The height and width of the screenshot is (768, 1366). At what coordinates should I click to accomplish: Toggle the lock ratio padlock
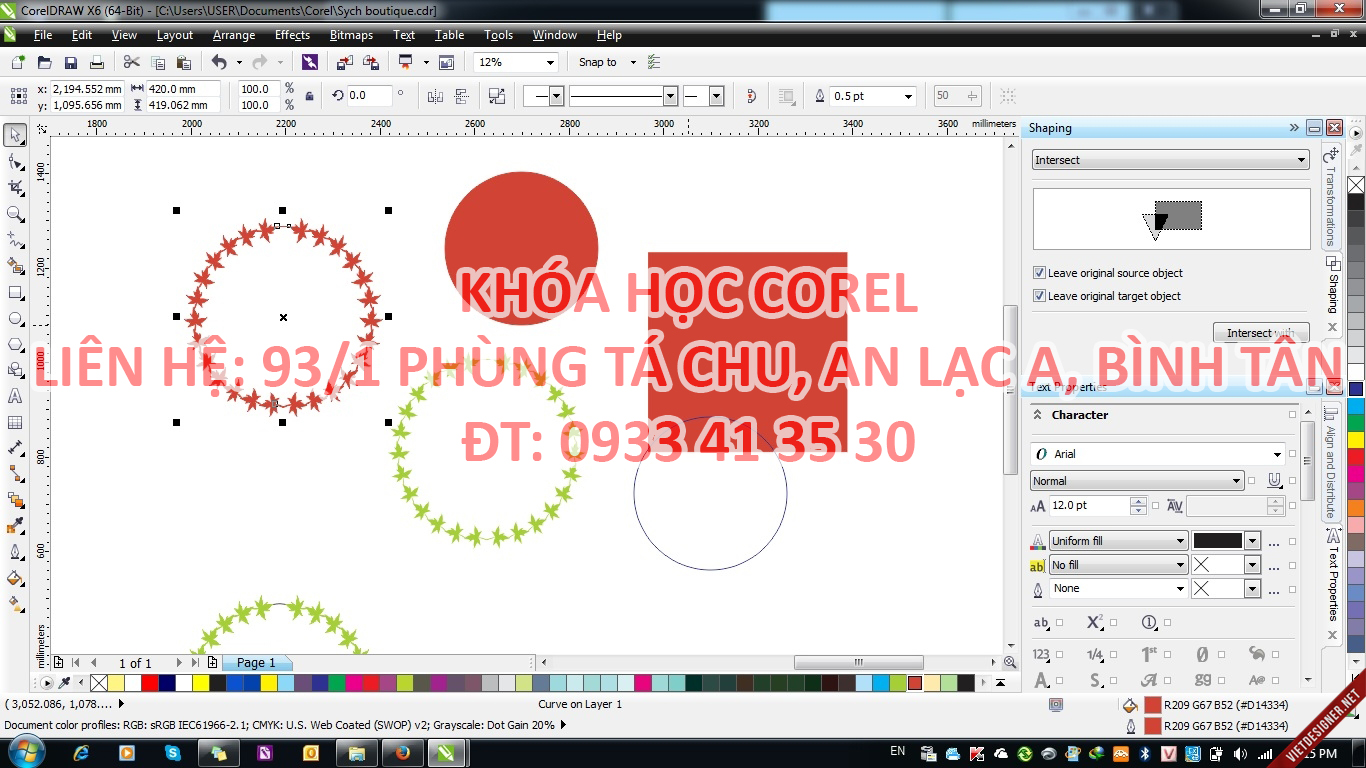(x=309, y=96)
